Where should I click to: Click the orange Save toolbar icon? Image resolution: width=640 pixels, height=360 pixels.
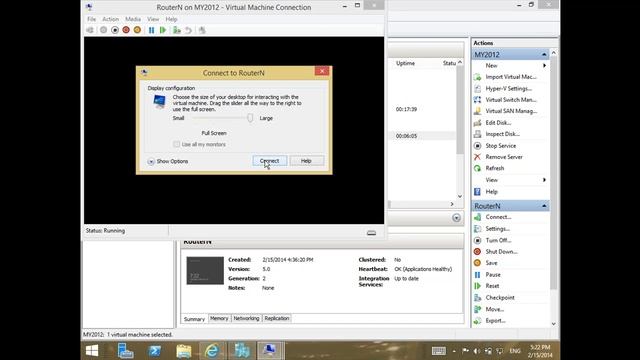tap(137, 30)
